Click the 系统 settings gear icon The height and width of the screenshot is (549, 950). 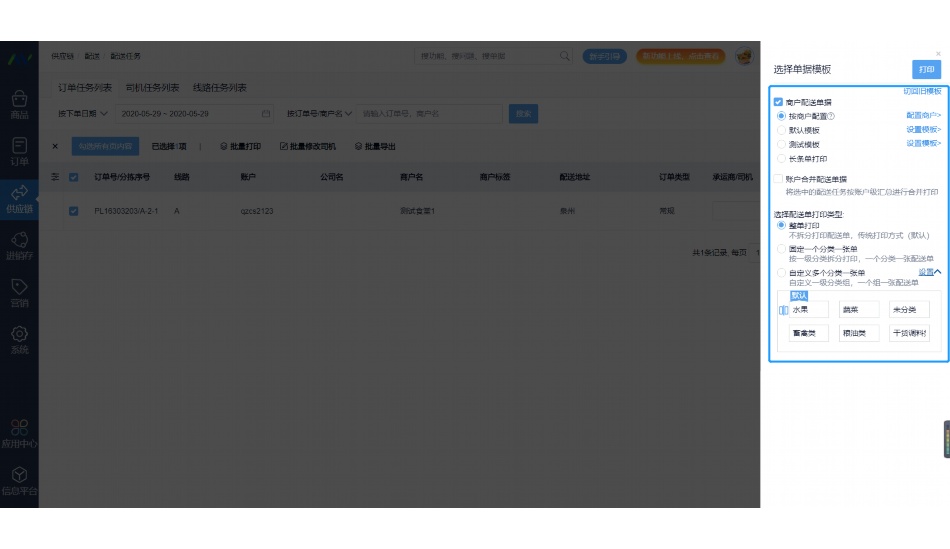[x=19, y=334]
